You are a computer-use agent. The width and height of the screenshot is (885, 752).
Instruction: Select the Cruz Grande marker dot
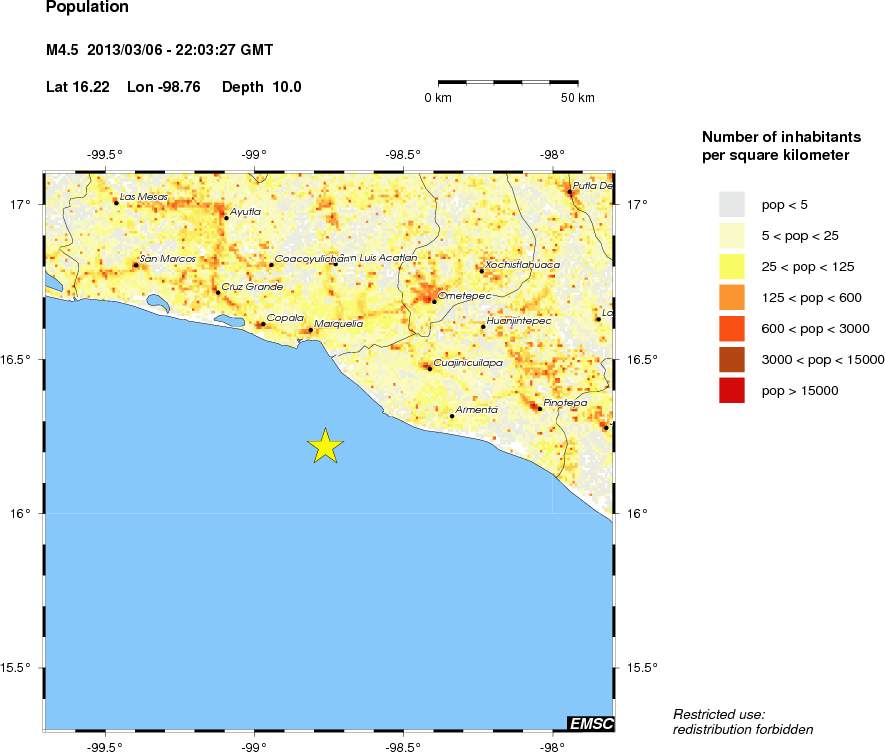tap(218, 292)
